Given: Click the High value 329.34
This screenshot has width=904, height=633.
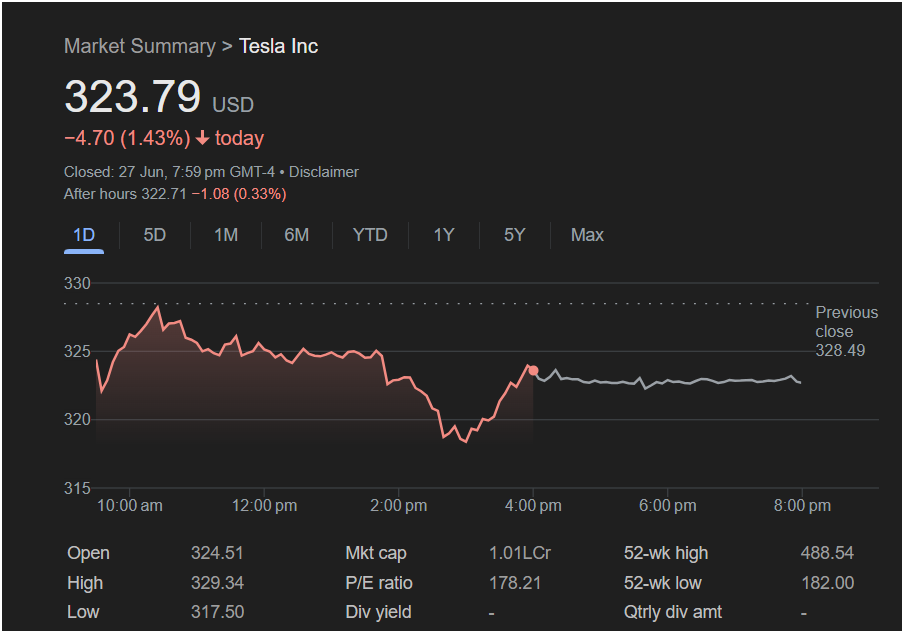Looking at the screenshot, I should click(x=217, y=583).
